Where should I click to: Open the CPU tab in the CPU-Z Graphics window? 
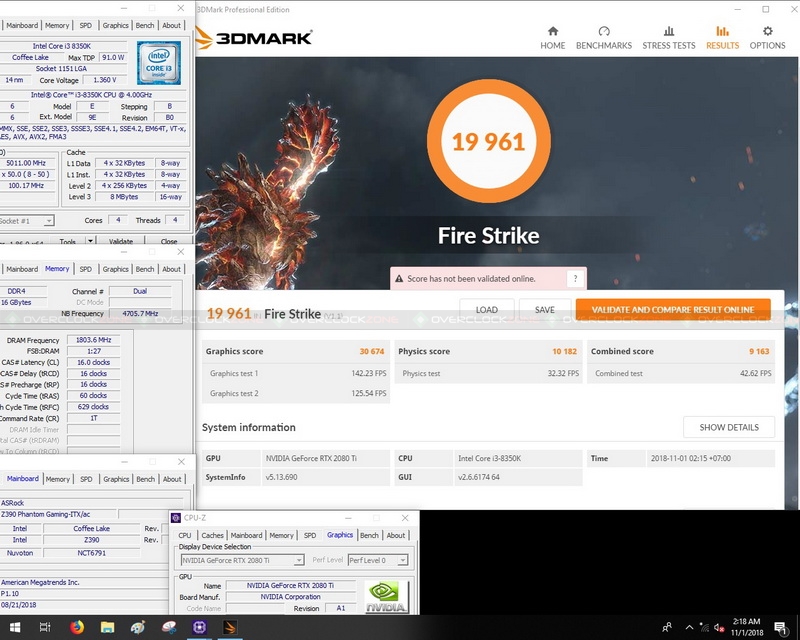185,535
